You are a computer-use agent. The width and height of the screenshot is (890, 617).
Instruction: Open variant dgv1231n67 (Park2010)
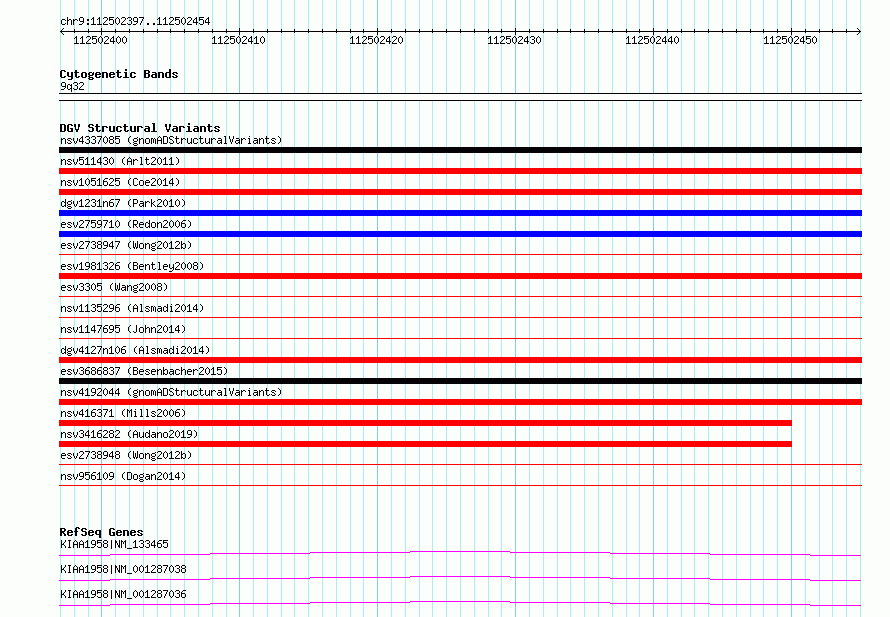coord(123,203)
